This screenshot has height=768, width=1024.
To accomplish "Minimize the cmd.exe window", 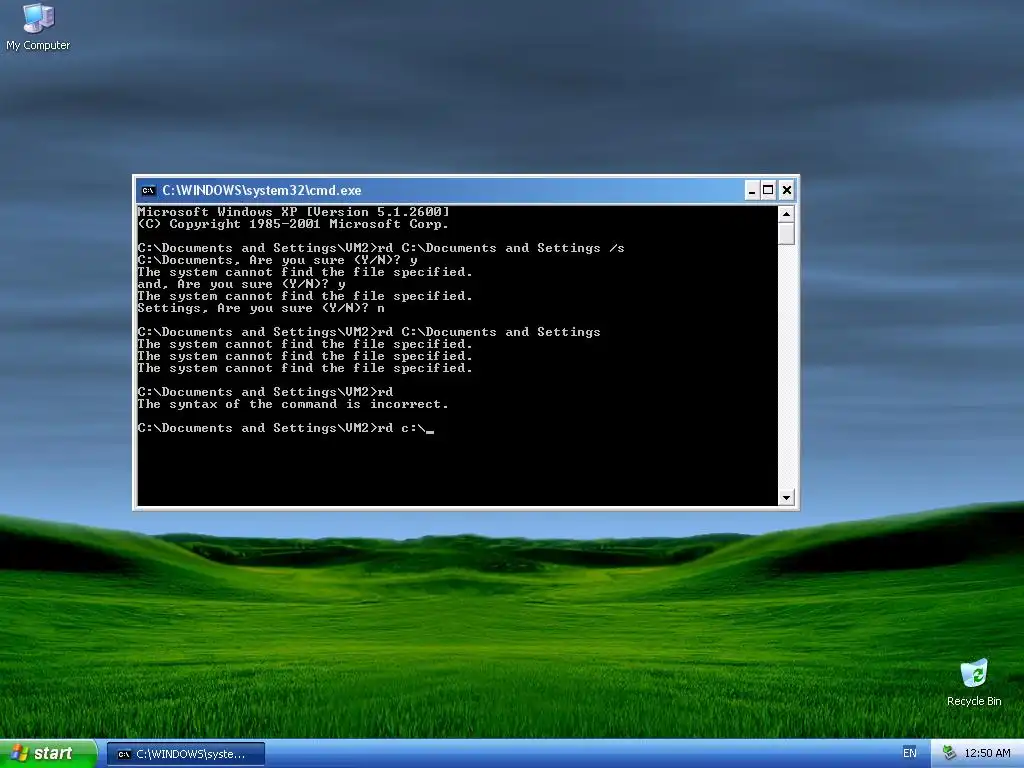I will click(752, 190).
